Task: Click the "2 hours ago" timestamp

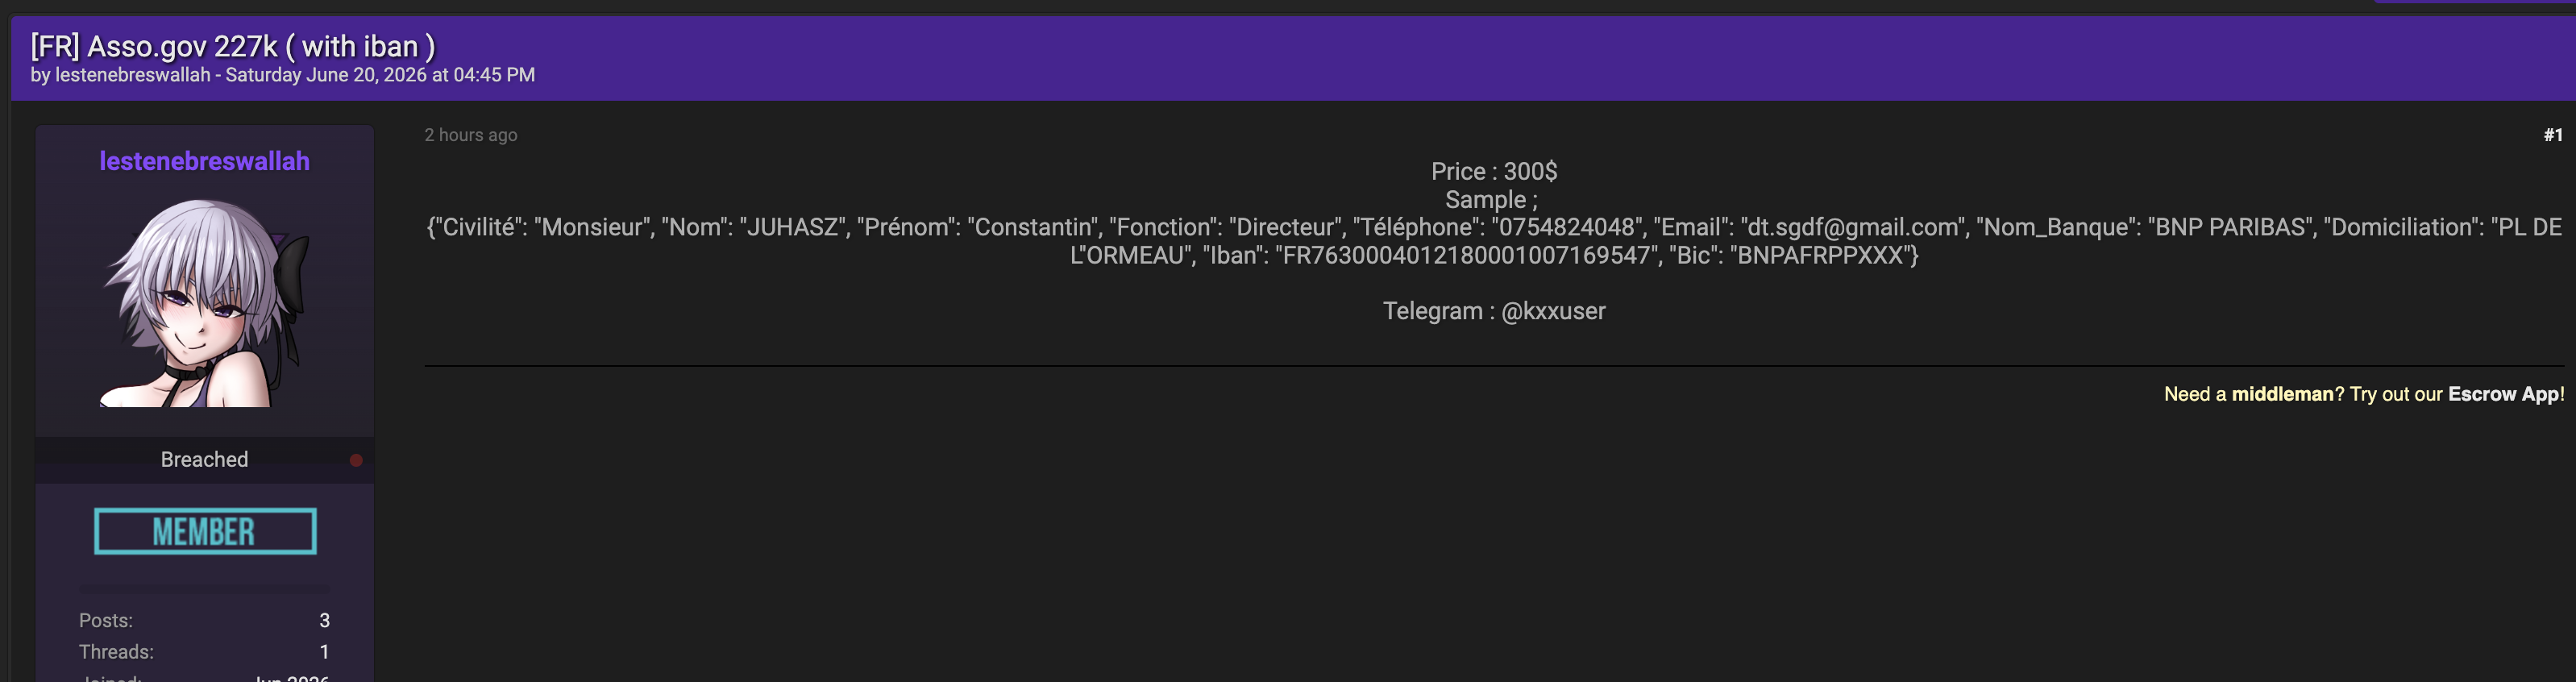Action: 471,135
